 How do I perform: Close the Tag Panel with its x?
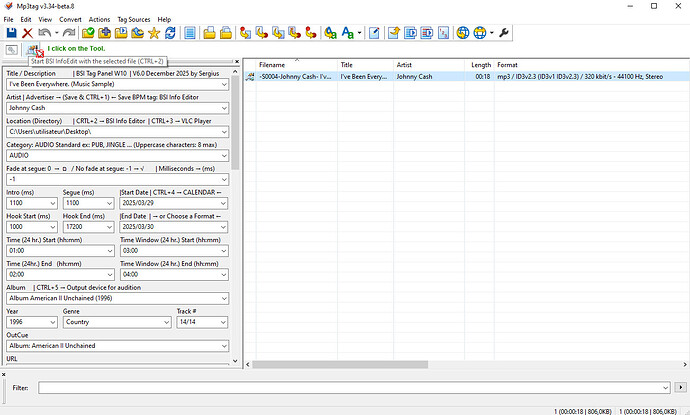[237, 62]
